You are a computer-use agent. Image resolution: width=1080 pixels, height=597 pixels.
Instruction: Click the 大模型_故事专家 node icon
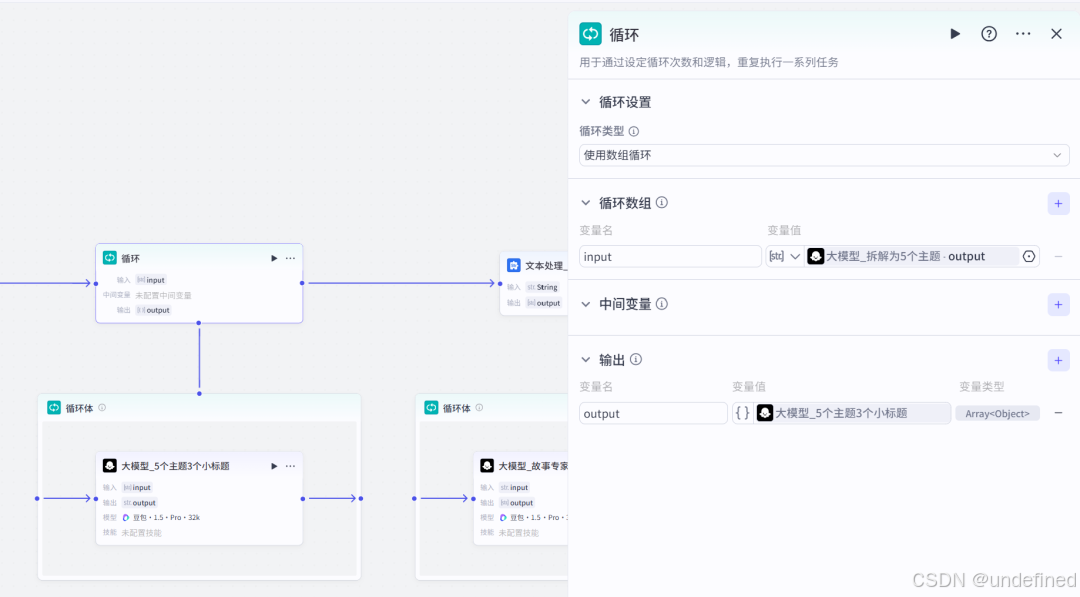[487, 465]
